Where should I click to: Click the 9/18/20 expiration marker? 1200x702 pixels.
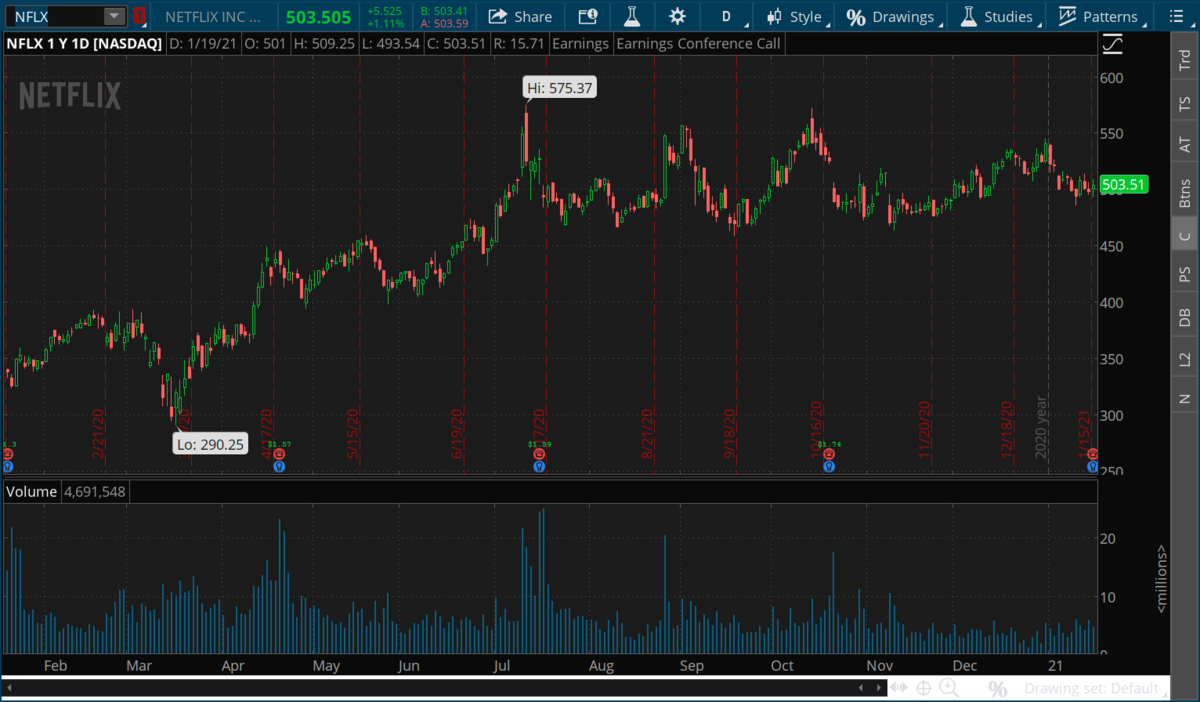point(731,432)
